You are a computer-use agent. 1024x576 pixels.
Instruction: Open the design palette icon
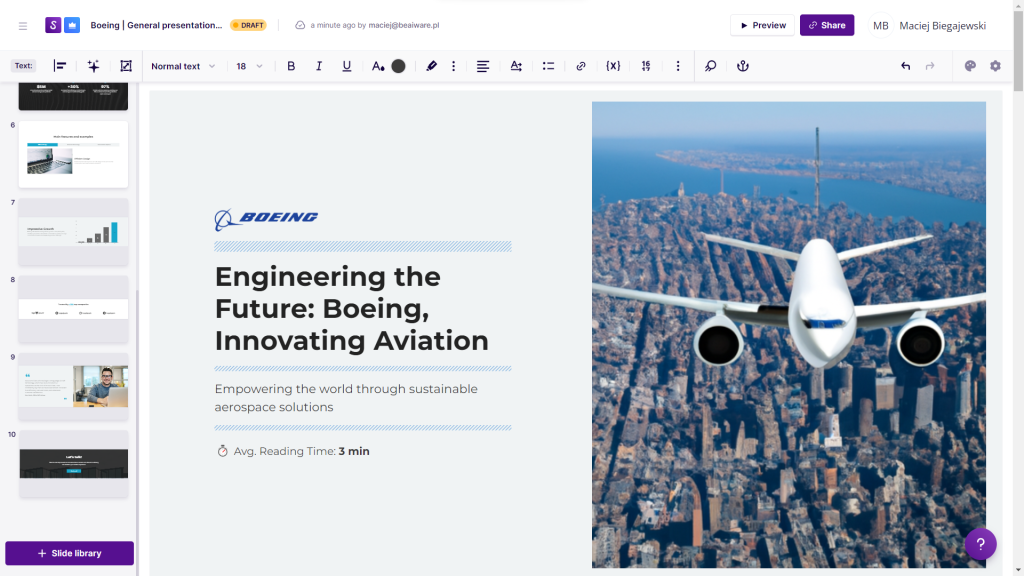click(969, 66)
